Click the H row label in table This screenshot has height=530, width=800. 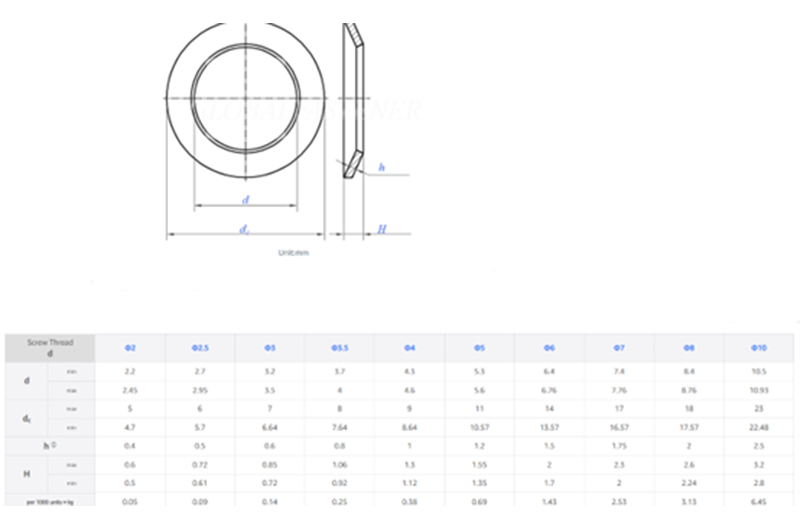click(27, 472)
